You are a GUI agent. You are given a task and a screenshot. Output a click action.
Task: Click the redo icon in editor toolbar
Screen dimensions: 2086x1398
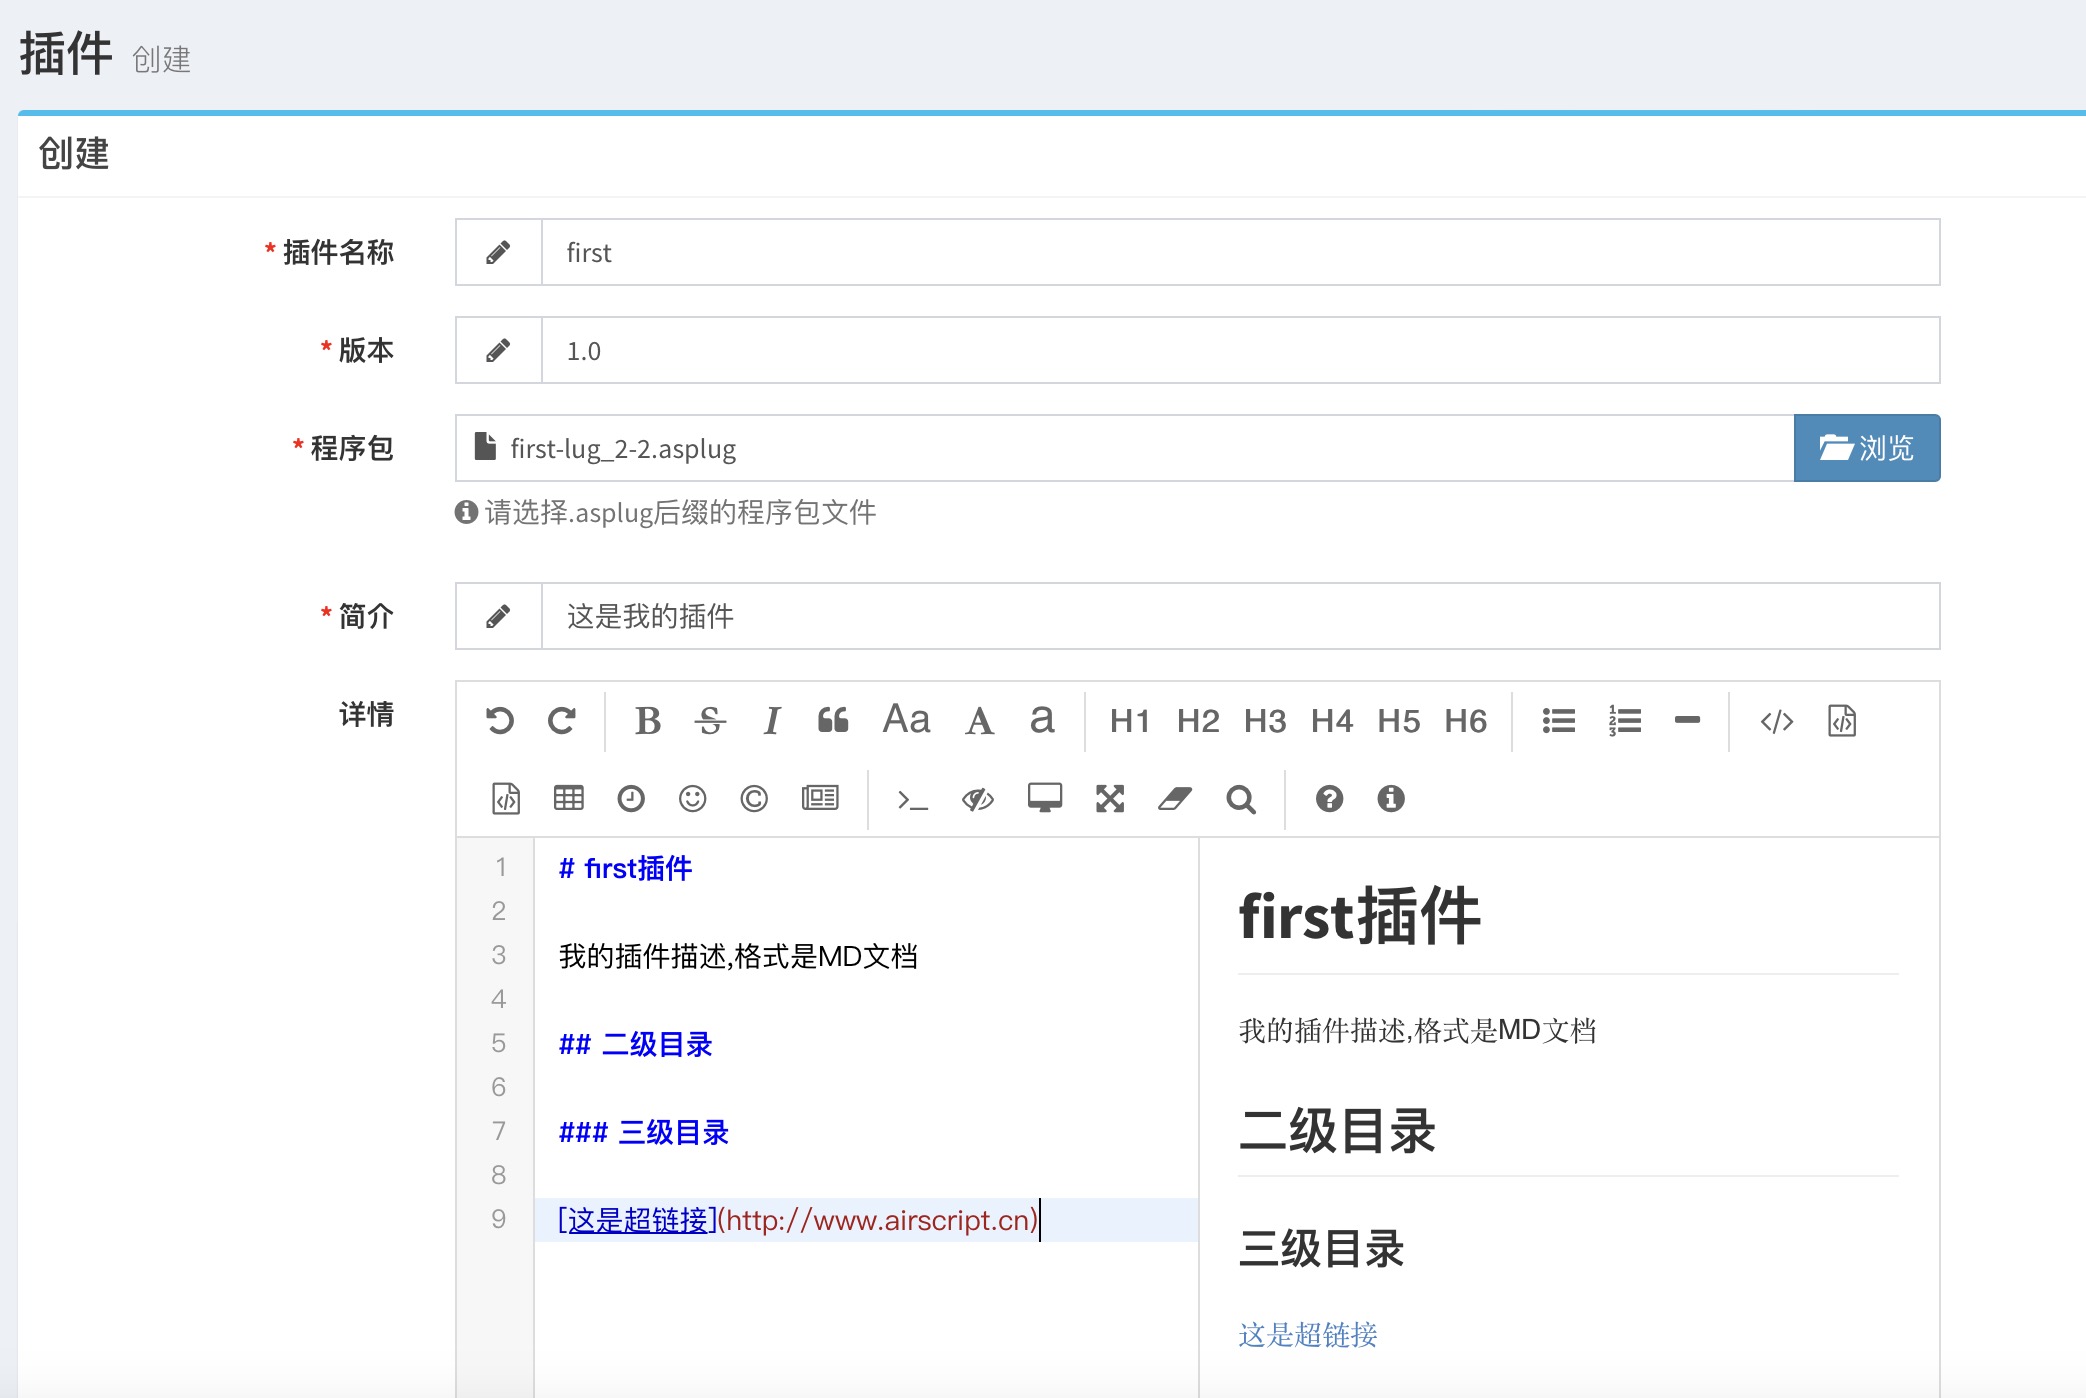[x=562, y=721]
